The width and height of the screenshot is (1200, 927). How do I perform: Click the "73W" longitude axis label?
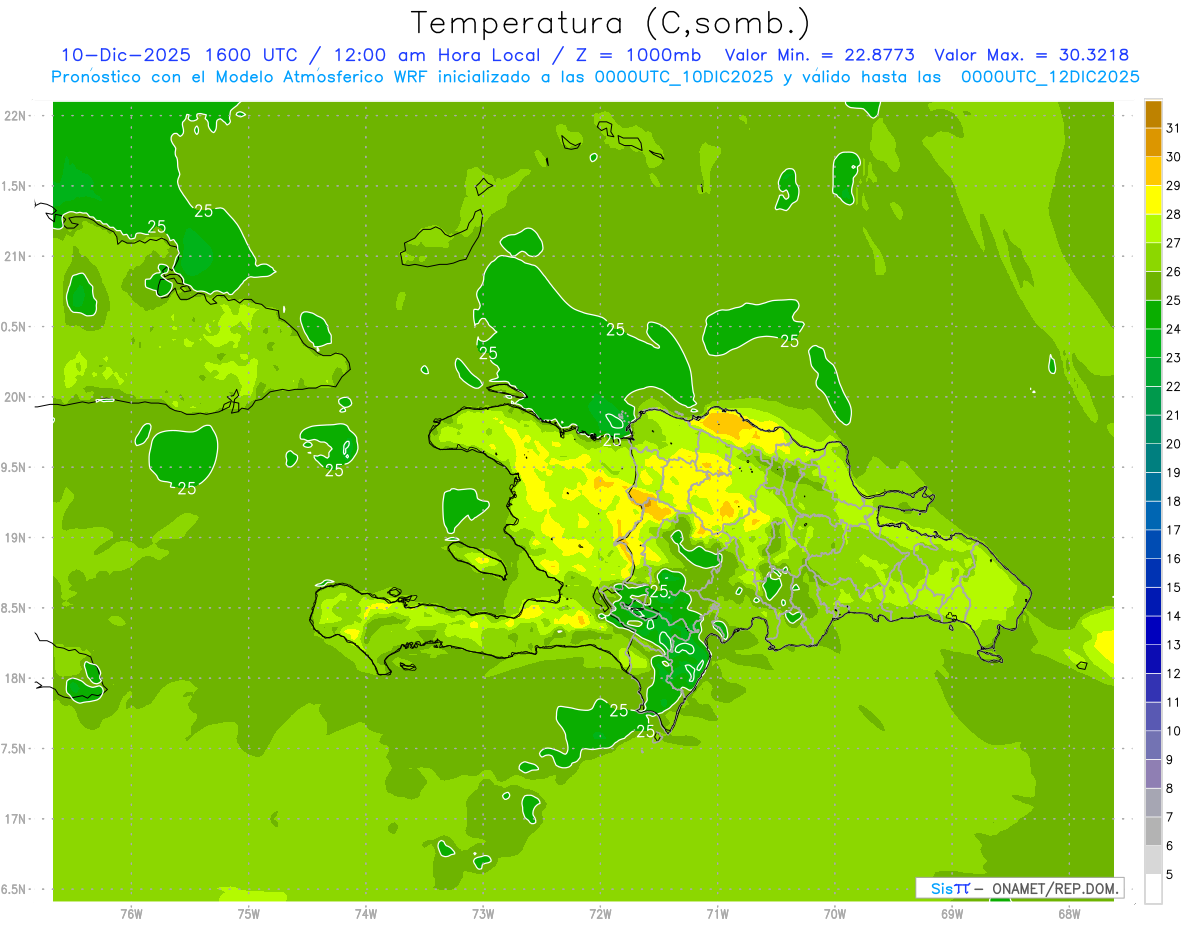[x=483, y=914]
